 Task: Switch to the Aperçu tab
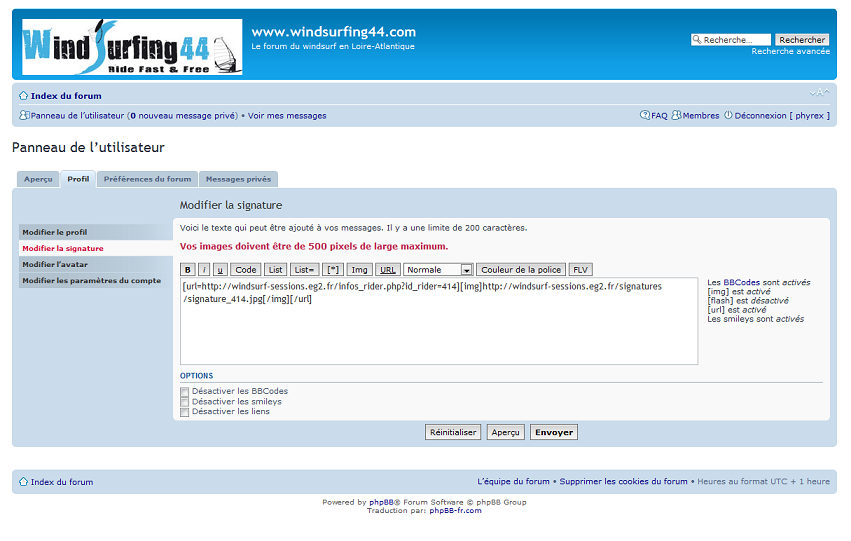pos(38,179)
